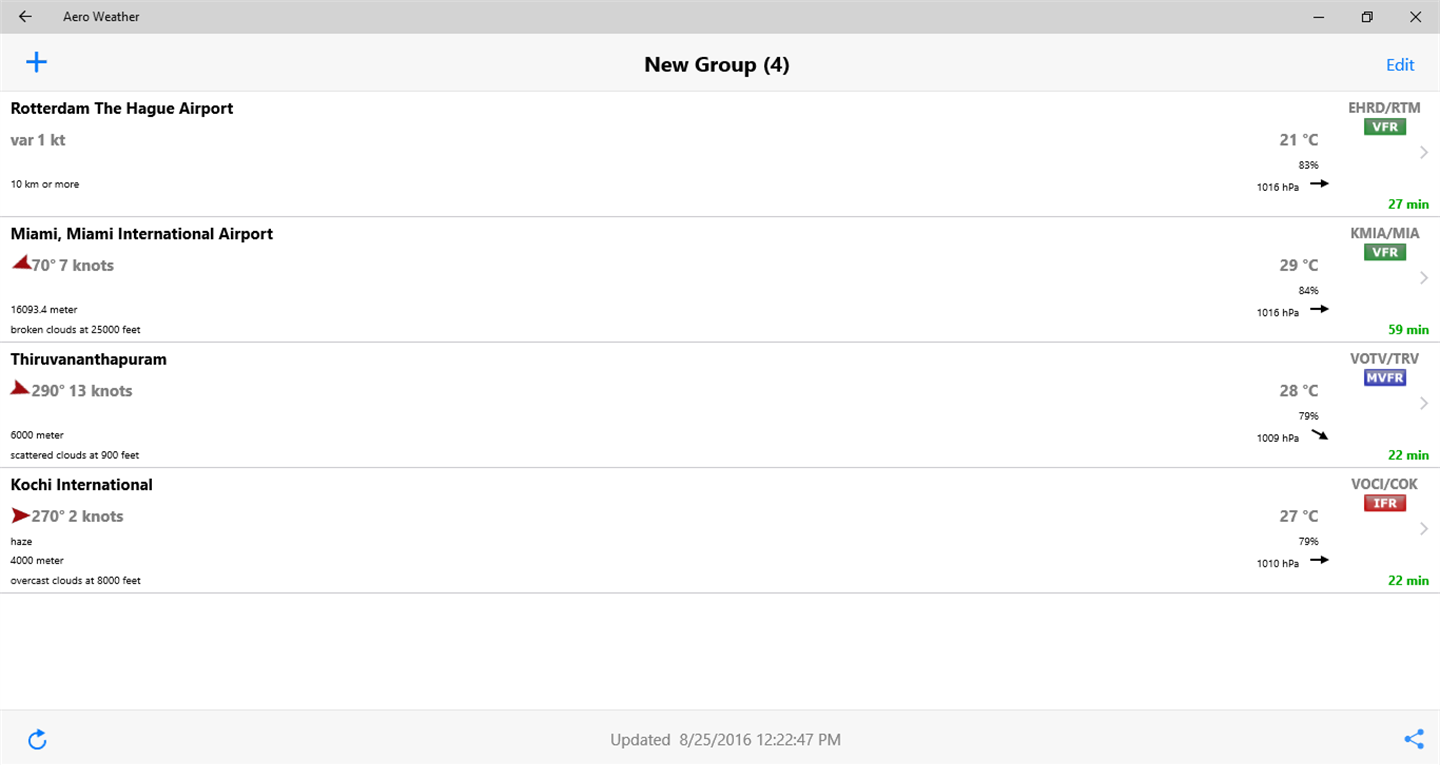Click the Edit link

[x=1400, y=65]
